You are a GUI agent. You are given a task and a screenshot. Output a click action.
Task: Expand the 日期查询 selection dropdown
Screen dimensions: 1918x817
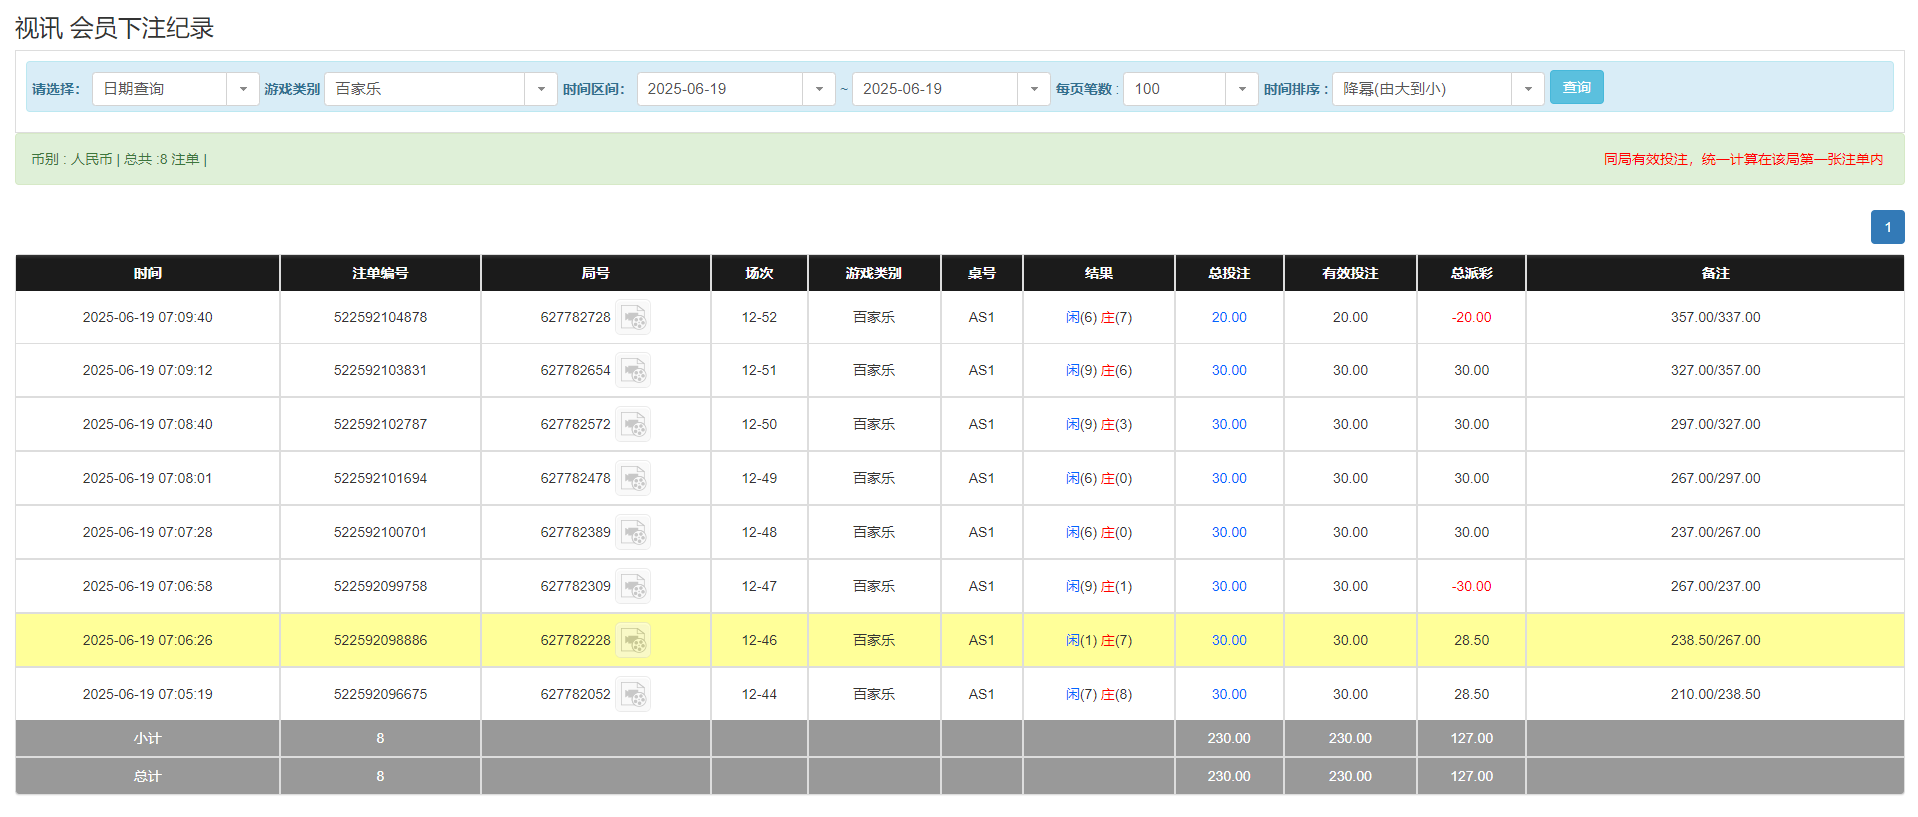coord(242,89)
